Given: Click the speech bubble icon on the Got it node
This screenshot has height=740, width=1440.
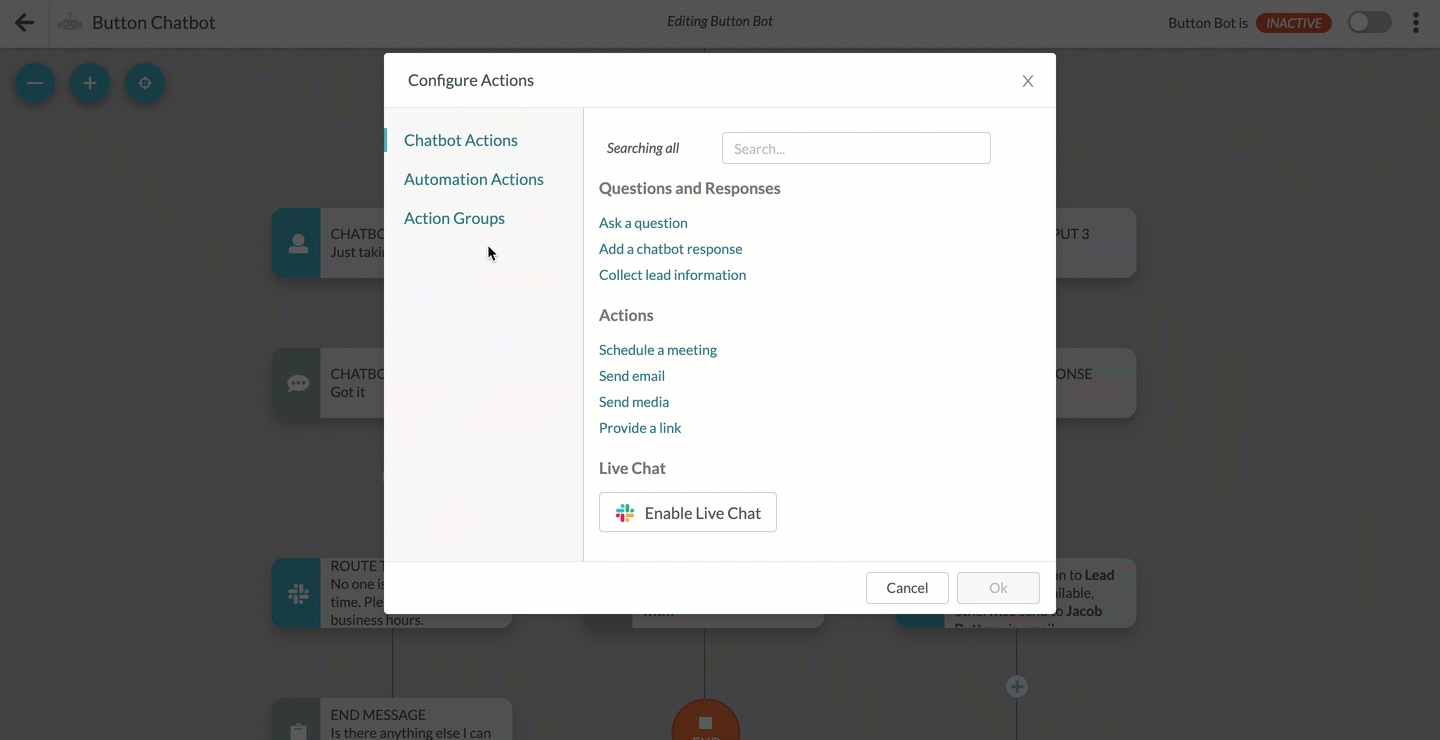Looking at the screenshot, I should click(298, 383).
